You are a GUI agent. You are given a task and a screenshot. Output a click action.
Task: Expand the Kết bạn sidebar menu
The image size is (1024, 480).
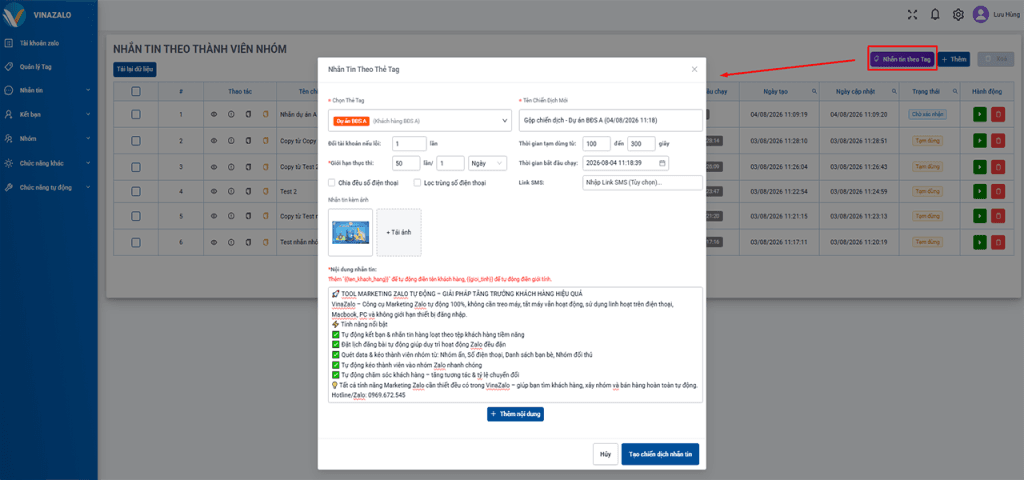click(x=49, y=114)
